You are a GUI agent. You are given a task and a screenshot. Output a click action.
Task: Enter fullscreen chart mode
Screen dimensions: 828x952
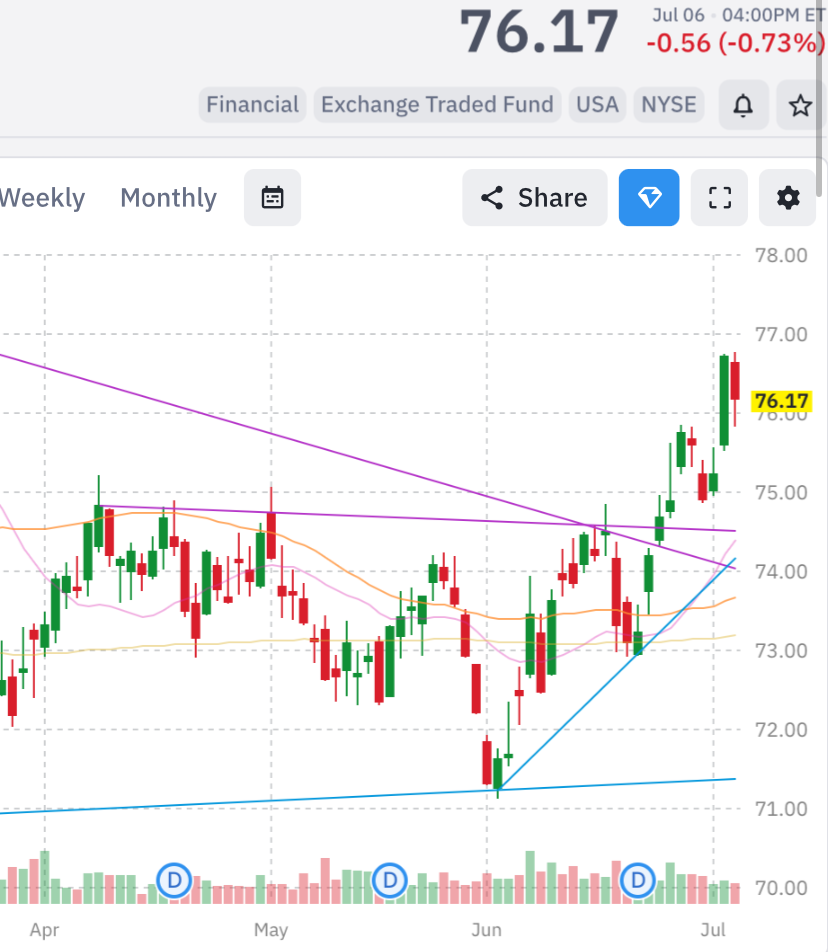tap(719, 198)
